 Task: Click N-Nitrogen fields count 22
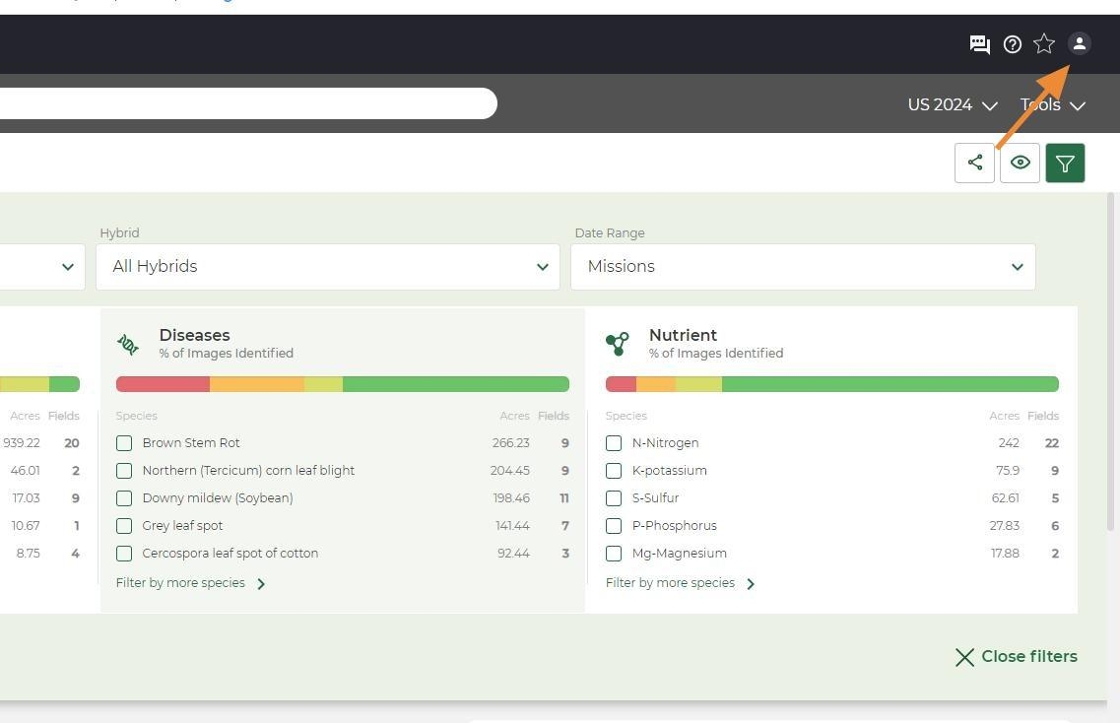(x=1051, y=443)
